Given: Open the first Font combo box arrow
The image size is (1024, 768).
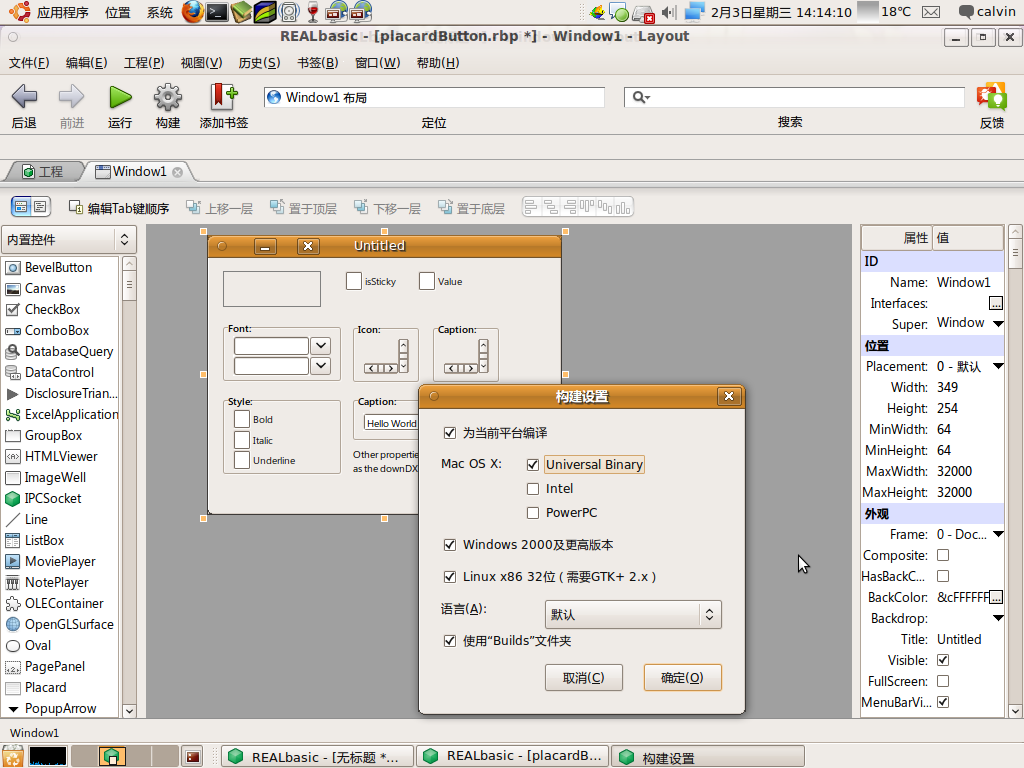Looking at the screenshot, I should (x=321, y=345).
